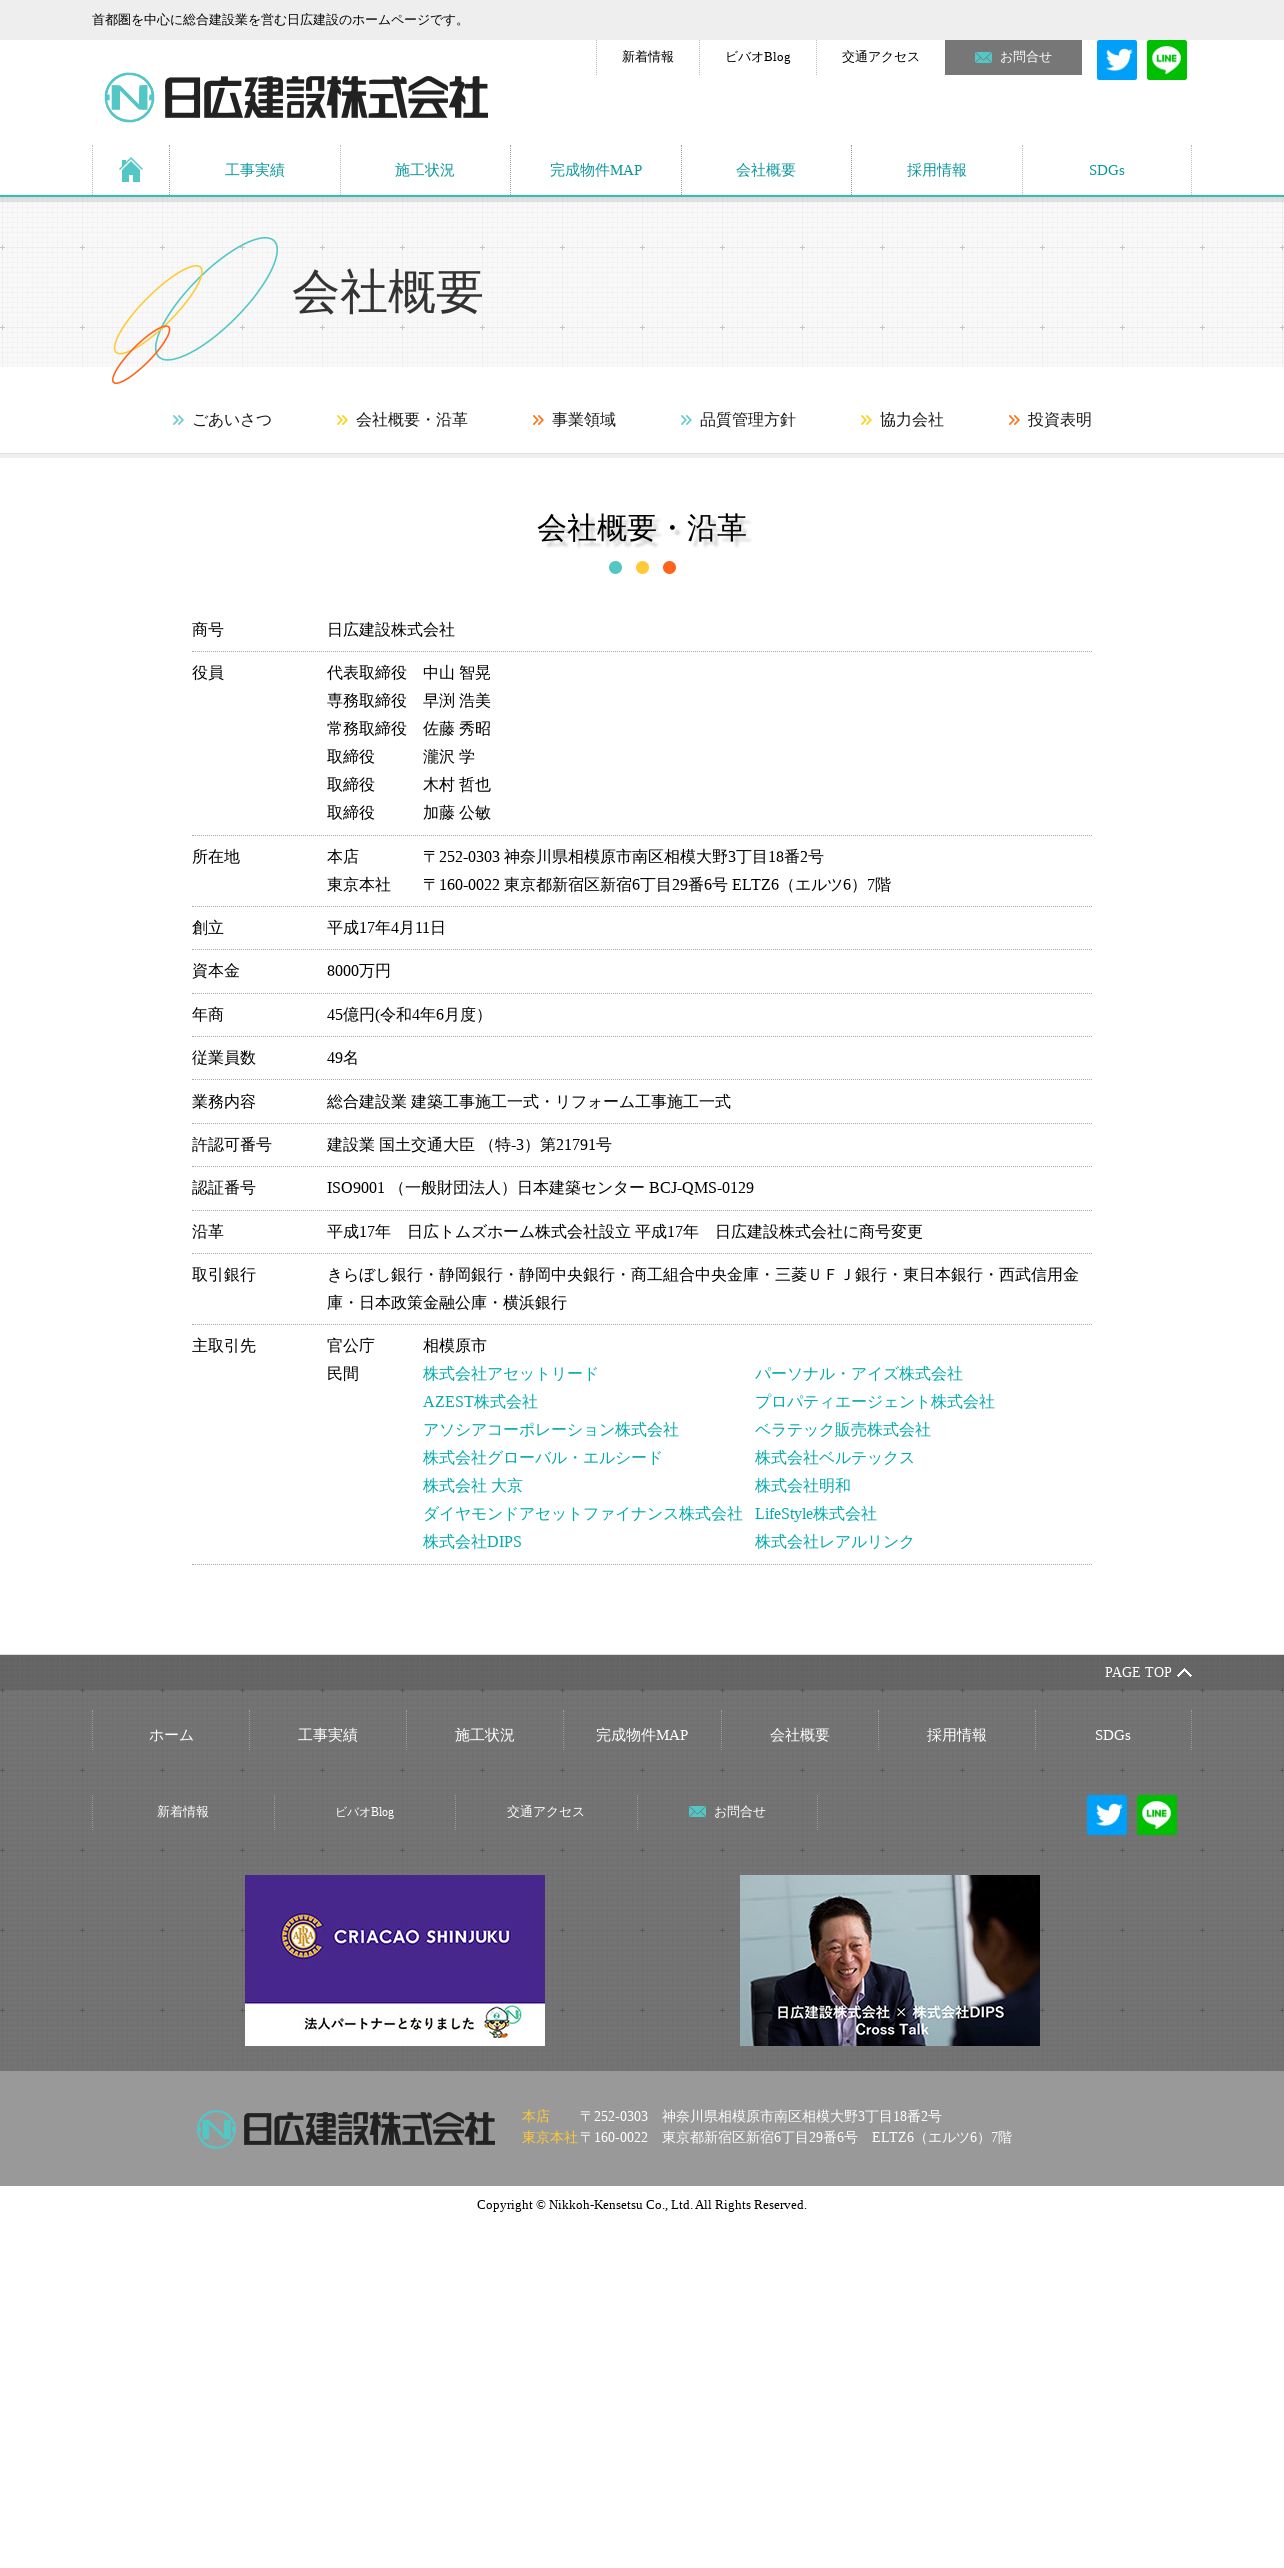
Task: Click the お問合せ button in the header
Action: click(1013, 57)
